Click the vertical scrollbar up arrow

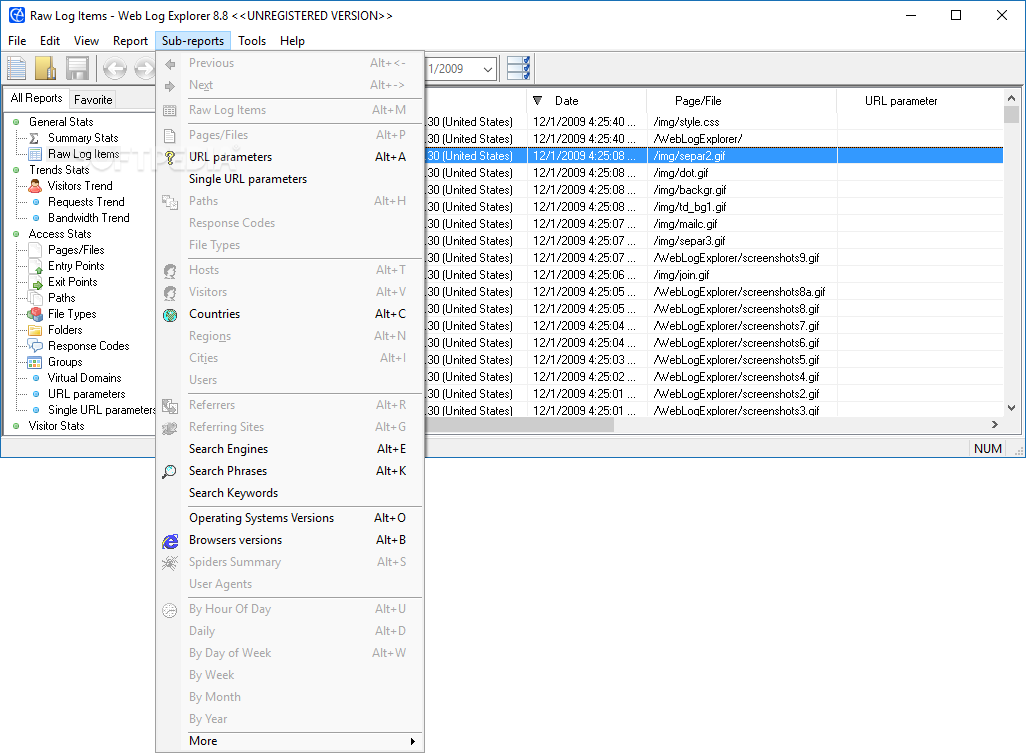click(x=1012, y=99)
